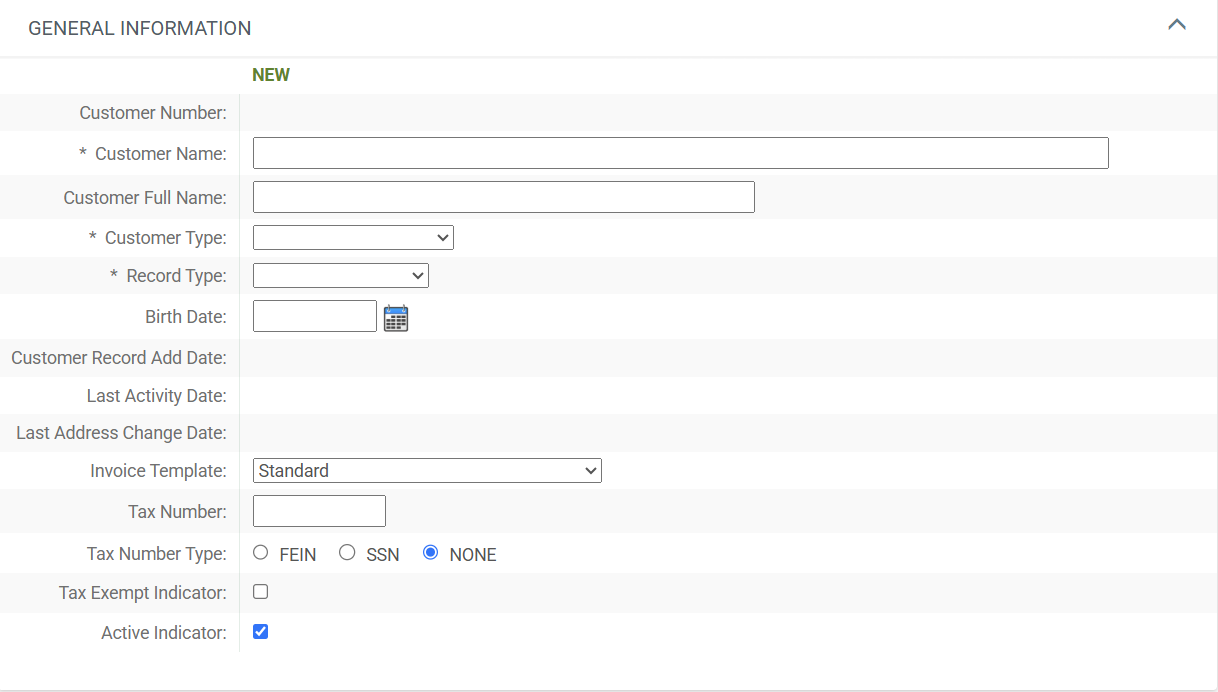Select the NONE radio button
The width and height of the screenshot is (1218, 692).
[x=430, y=552]
